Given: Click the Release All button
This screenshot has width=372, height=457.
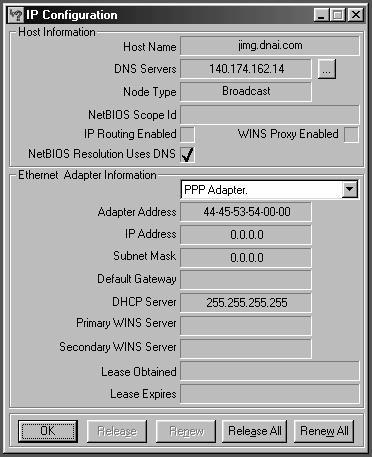Looking at the screenshot, I should (x=254, y=431).
